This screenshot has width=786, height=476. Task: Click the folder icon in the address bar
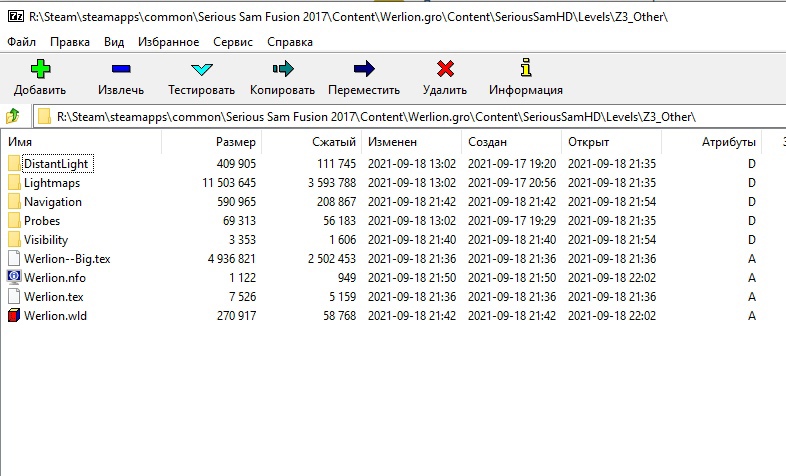click(x=45, y=116)
